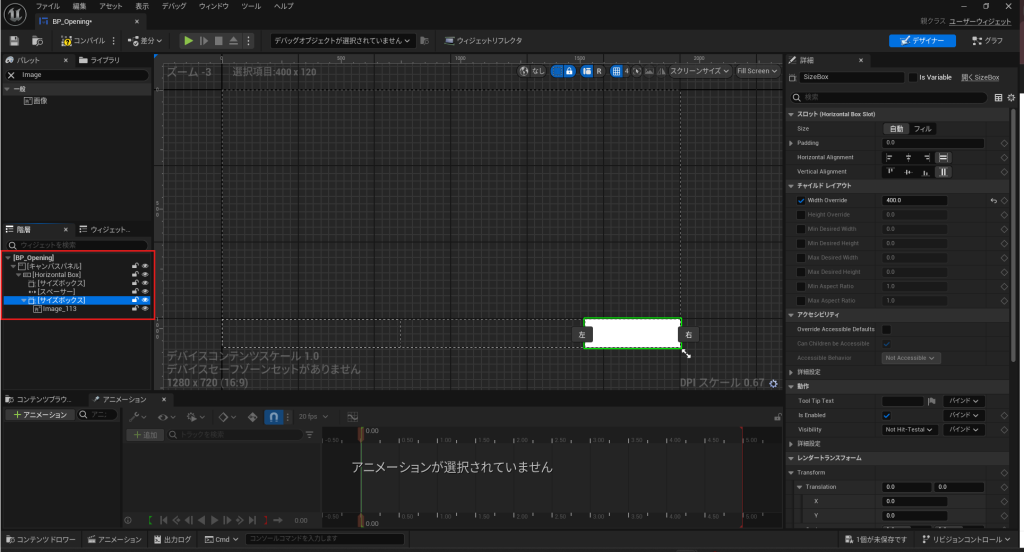Click the lock icon in the viewport toolbar
The width and height of the screenshot is (1024, 552).
(x=569, y=71)
